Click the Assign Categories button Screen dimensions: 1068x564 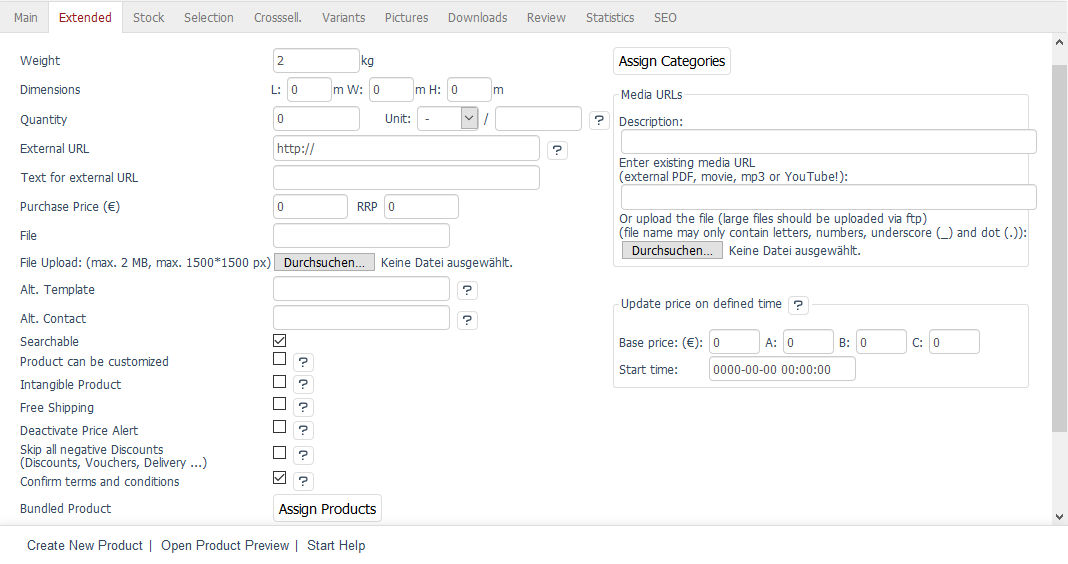point(672,61)
